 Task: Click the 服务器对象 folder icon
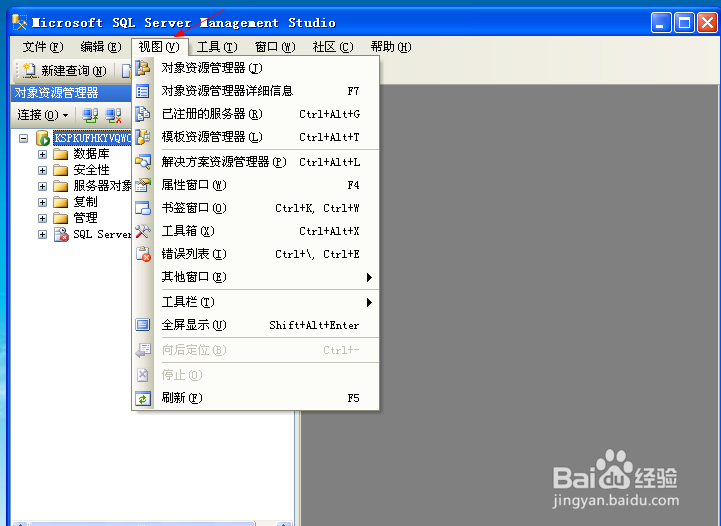click(x=60, y=186)
